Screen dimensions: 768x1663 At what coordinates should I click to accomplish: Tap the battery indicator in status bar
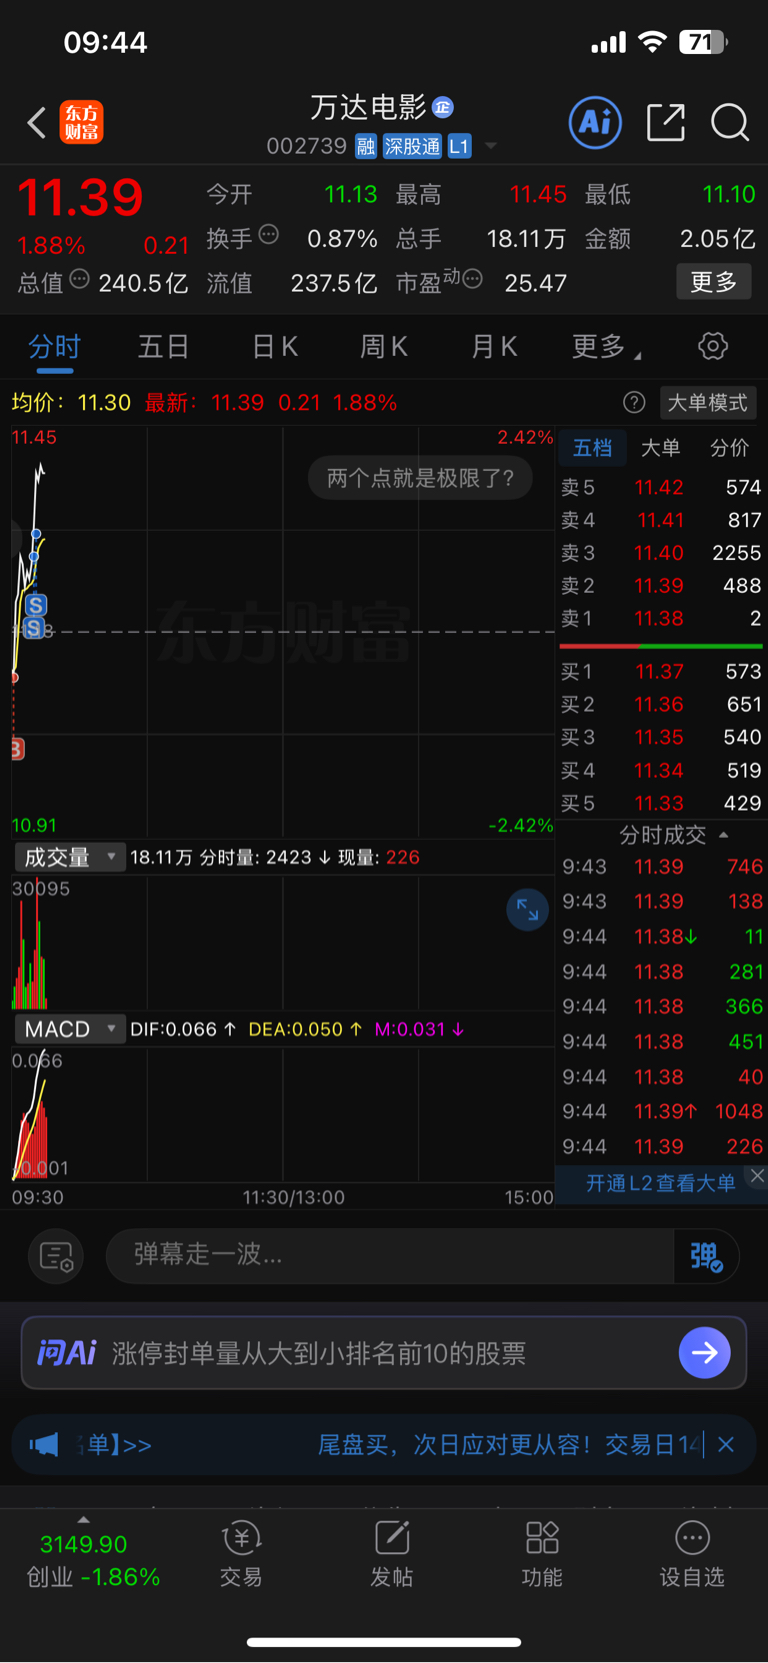[x=704, y=42]
